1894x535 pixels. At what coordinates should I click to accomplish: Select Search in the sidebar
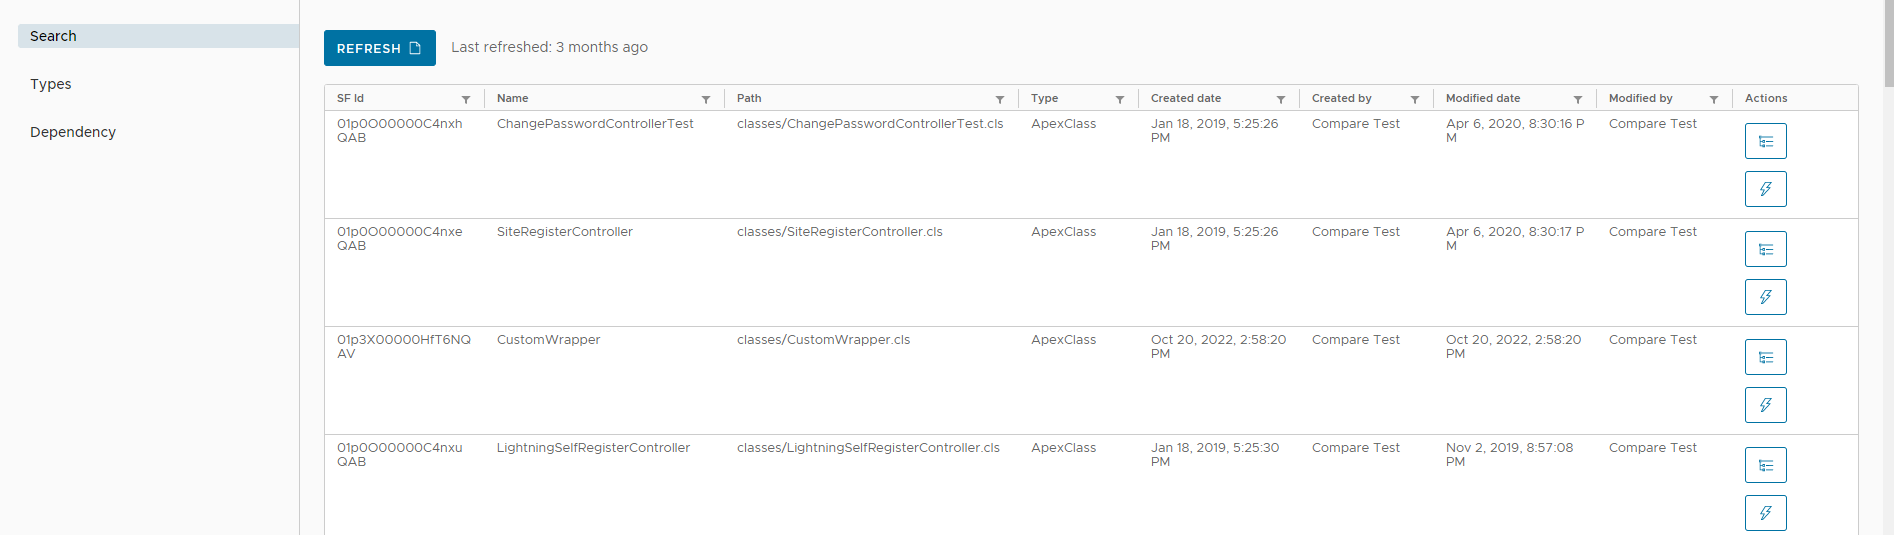(158, 36)
